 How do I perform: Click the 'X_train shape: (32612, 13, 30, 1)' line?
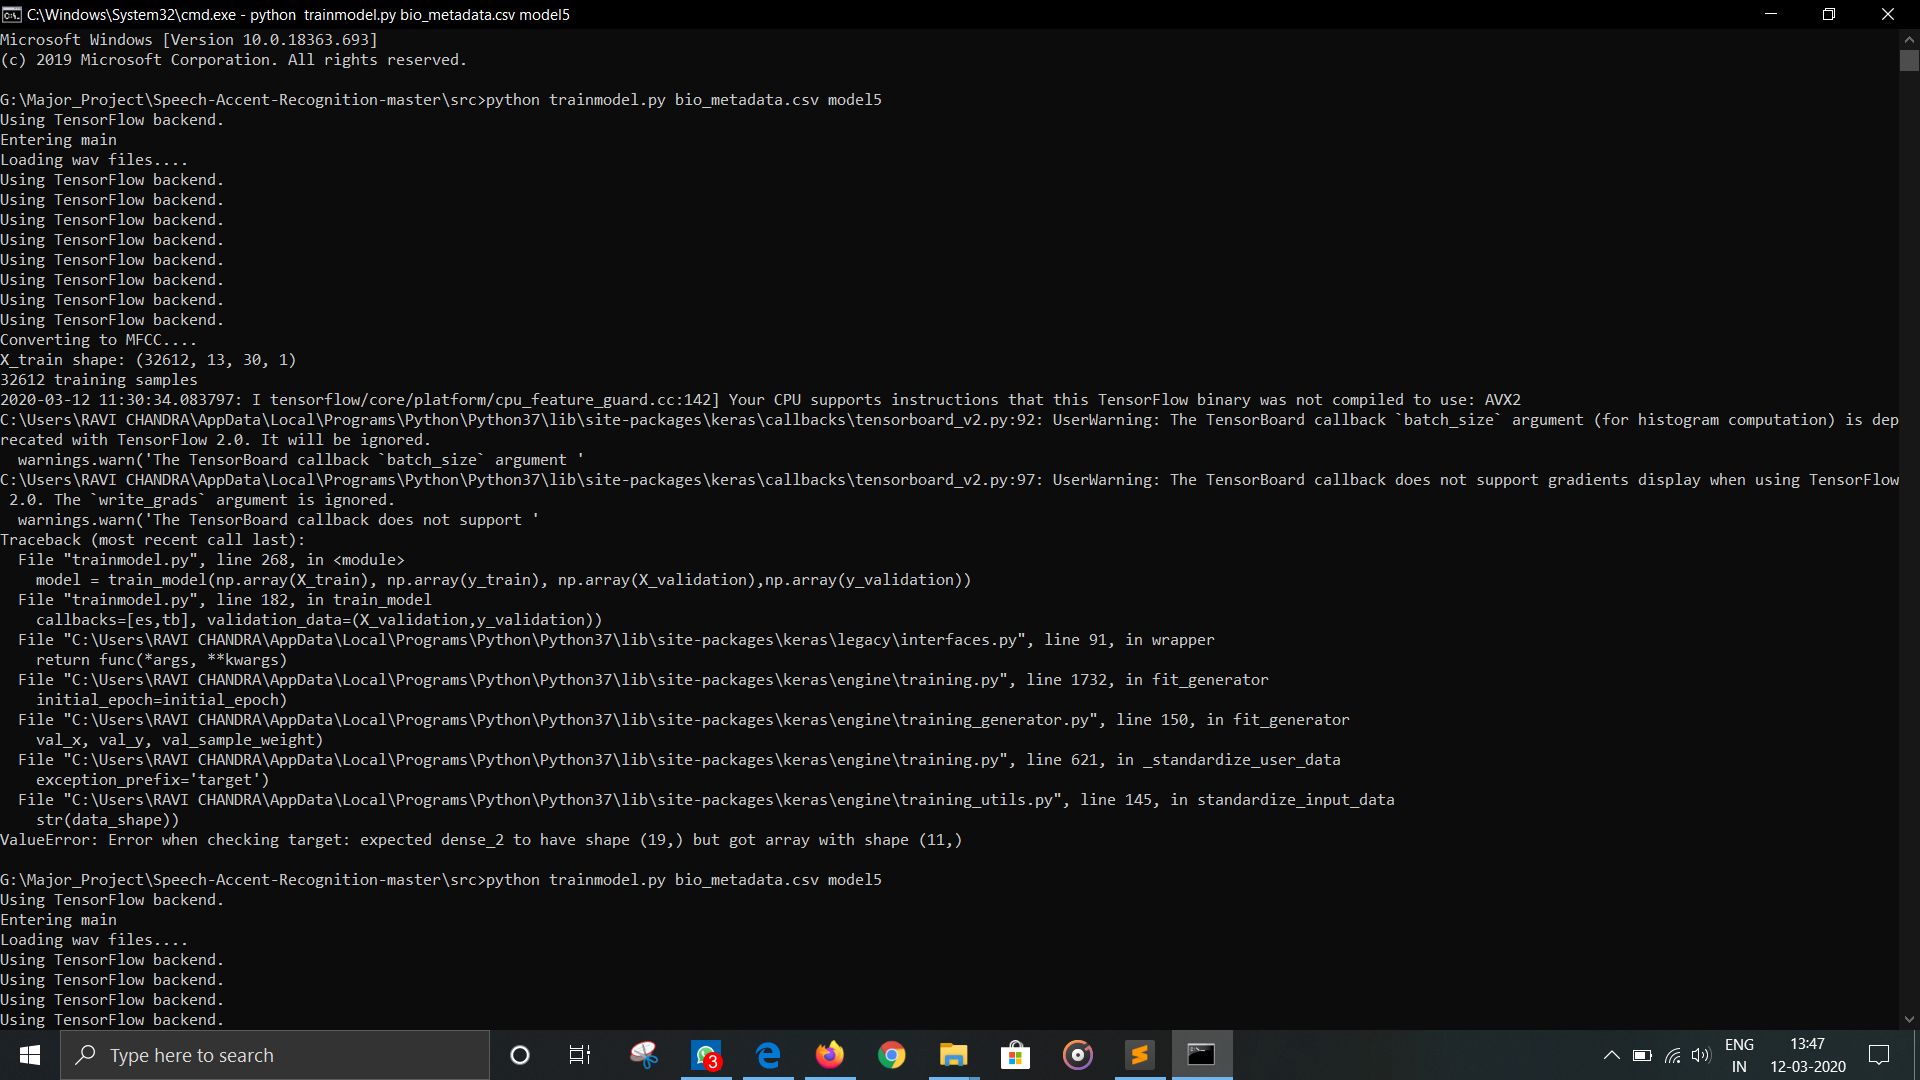point(148,360)
